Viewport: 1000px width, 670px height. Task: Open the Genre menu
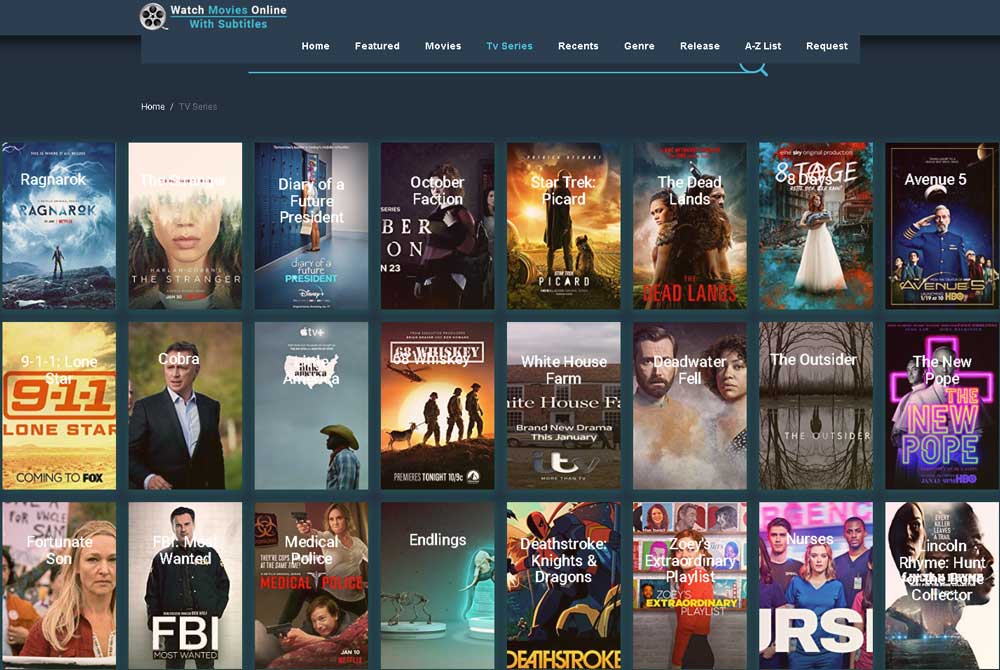pyautogui.click(x=639, y=46)
